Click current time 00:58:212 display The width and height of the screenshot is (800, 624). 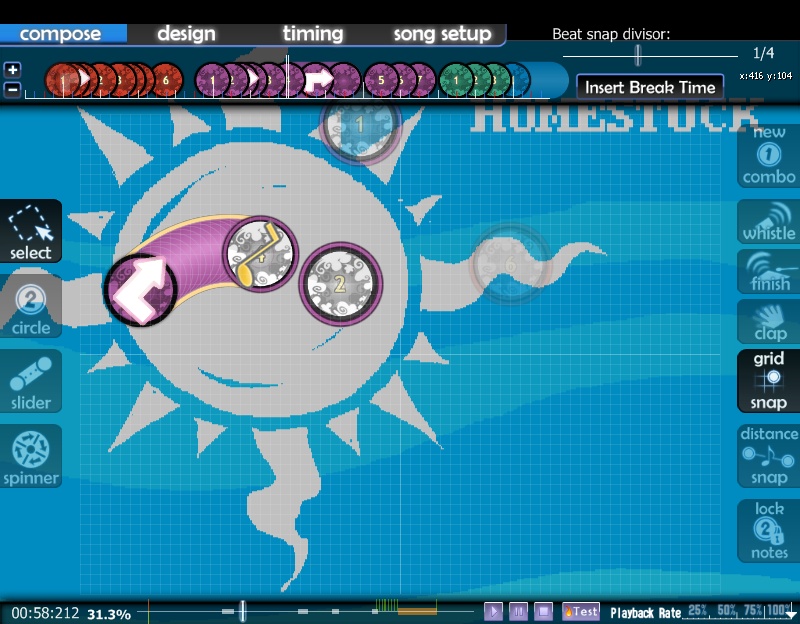pos(45,613)
